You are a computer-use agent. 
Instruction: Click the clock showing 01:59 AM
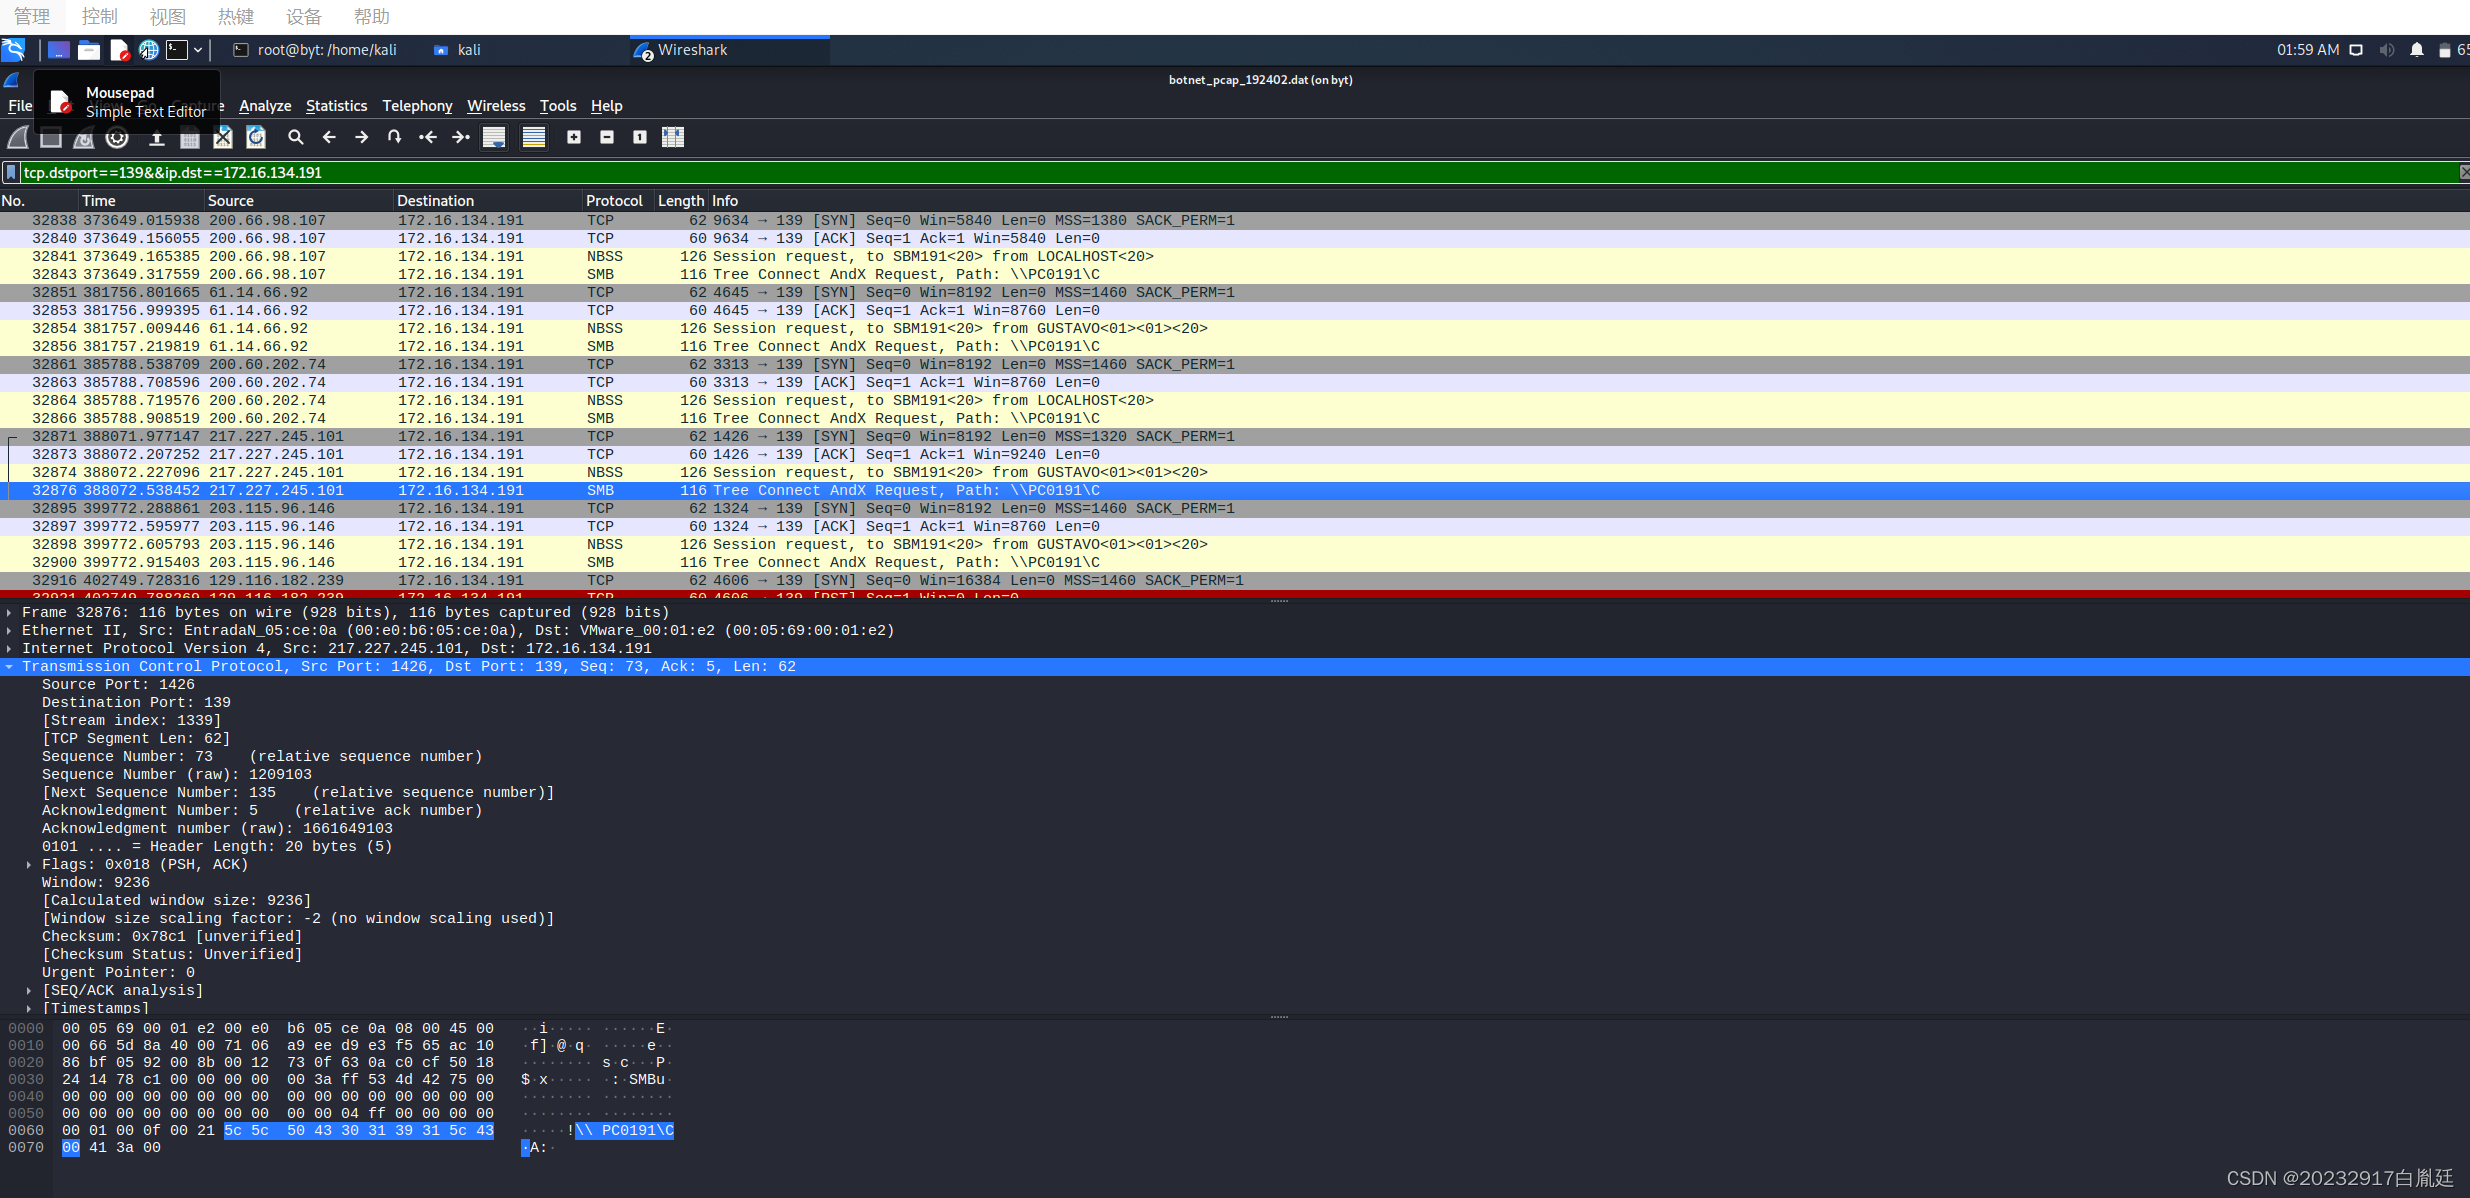pyautogui.click(x=2308, y=50)
